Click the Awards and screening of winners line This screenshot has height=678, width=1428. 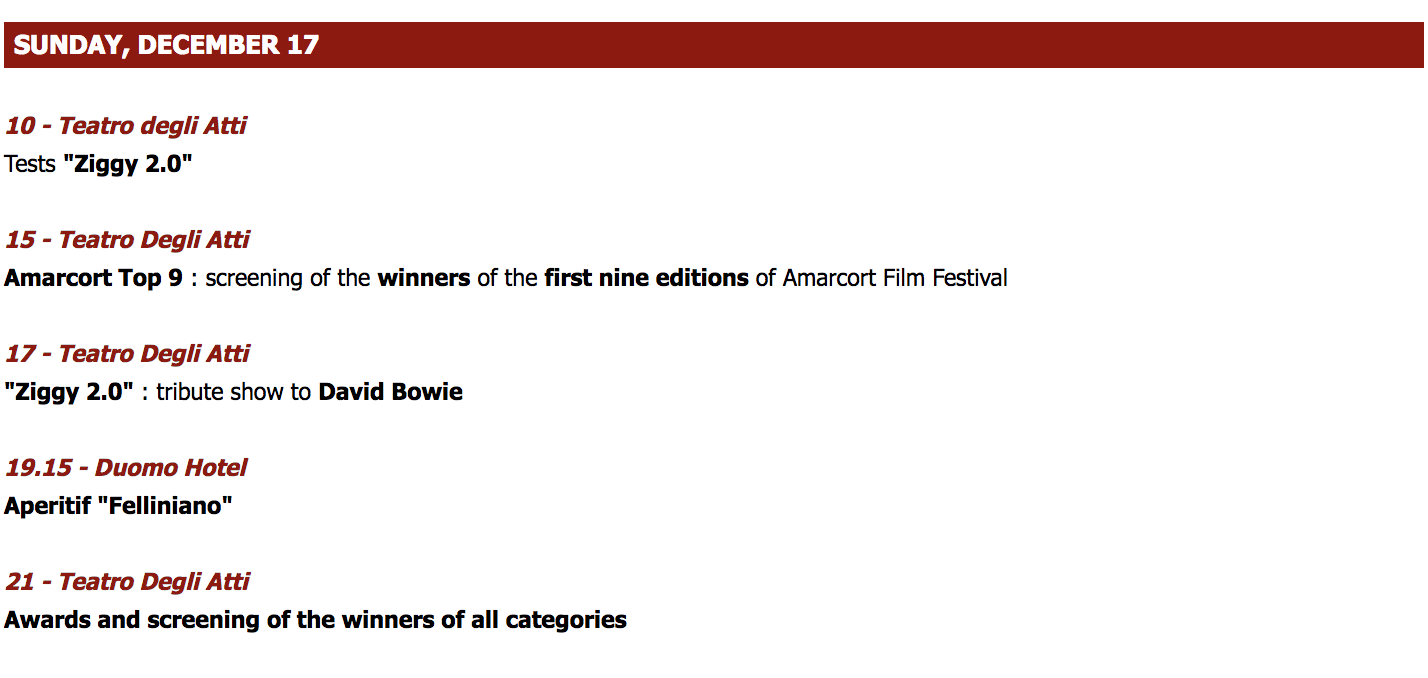tap(315, 620)
